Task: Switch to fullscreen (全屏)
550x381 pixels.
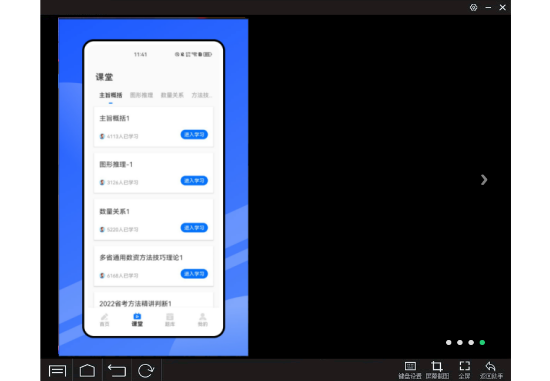Action: [464, 370]
